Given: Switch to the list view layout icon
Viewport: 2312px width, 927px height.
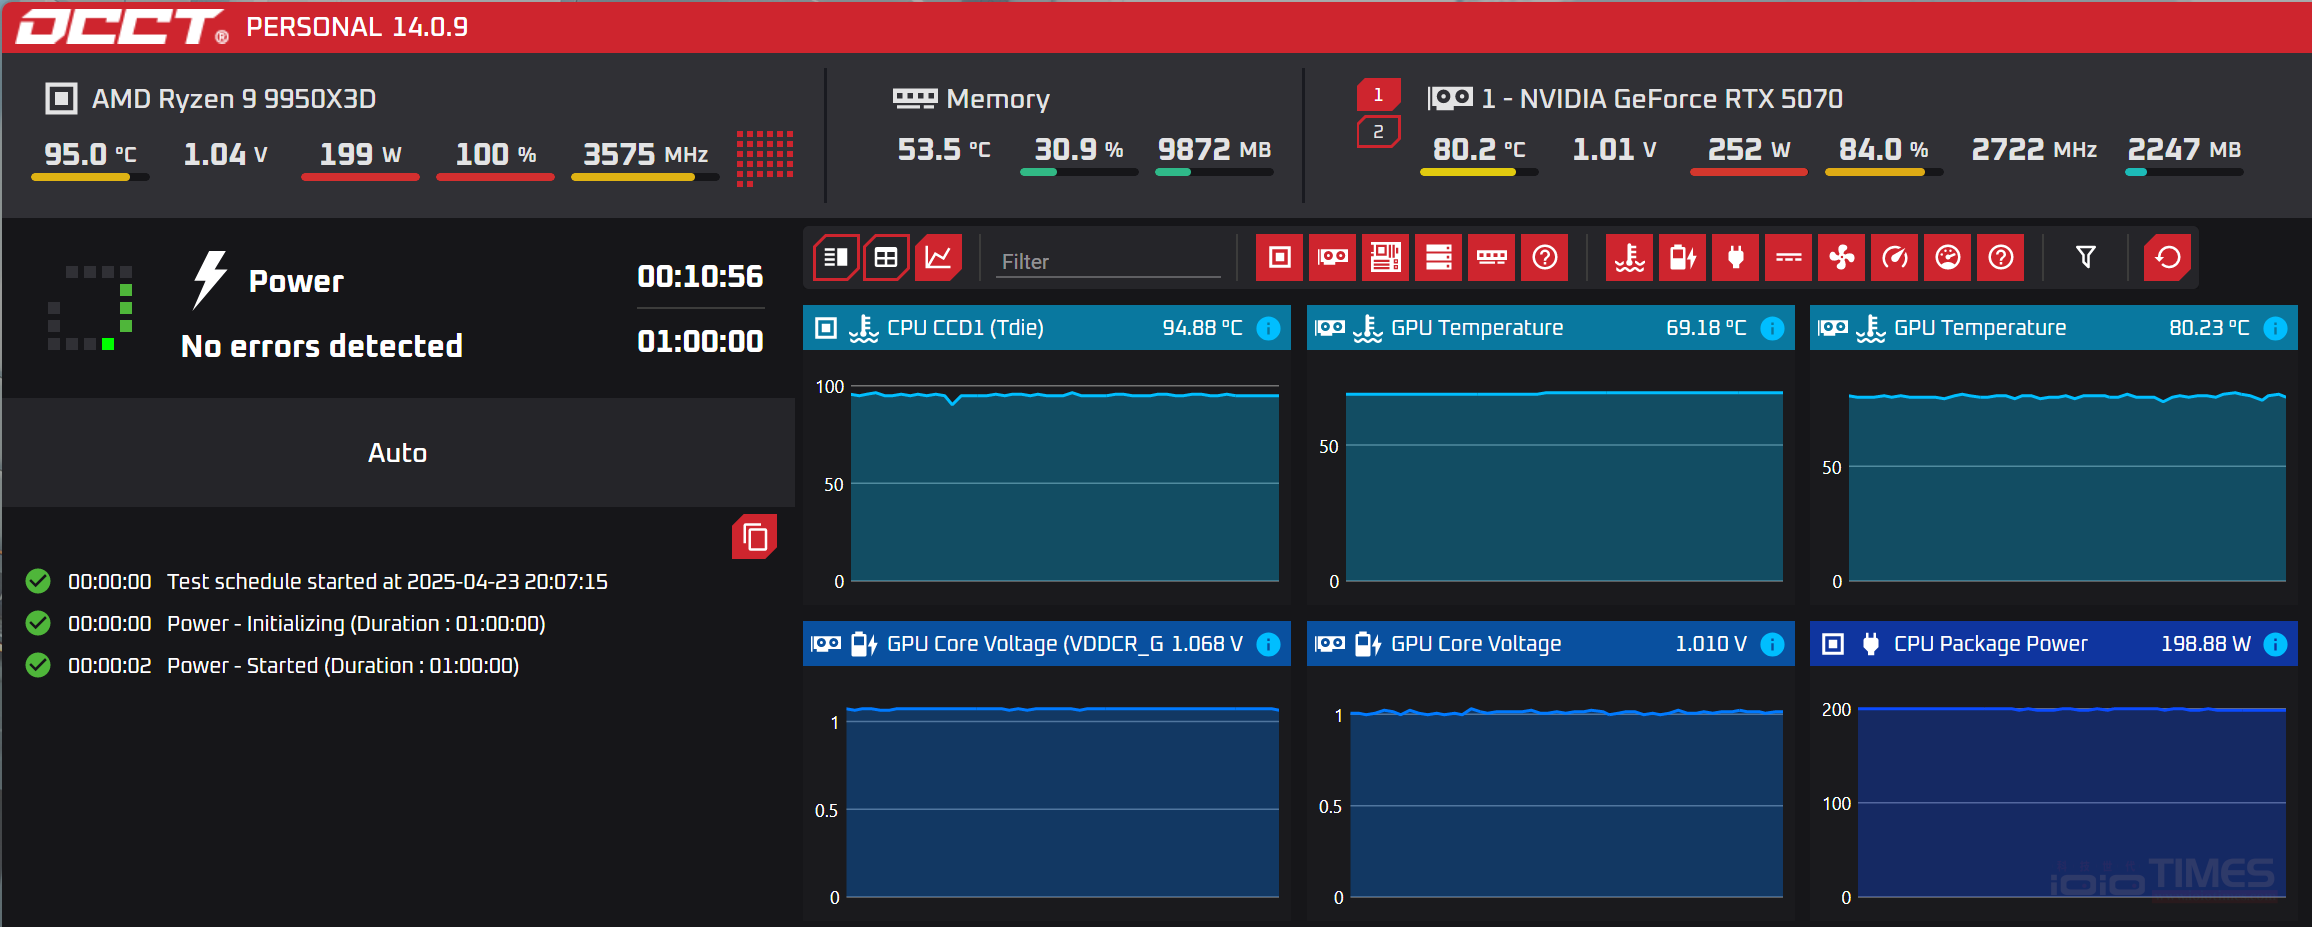Looking at the screenshot, I should pyautogui.click(x=836, y=258).
